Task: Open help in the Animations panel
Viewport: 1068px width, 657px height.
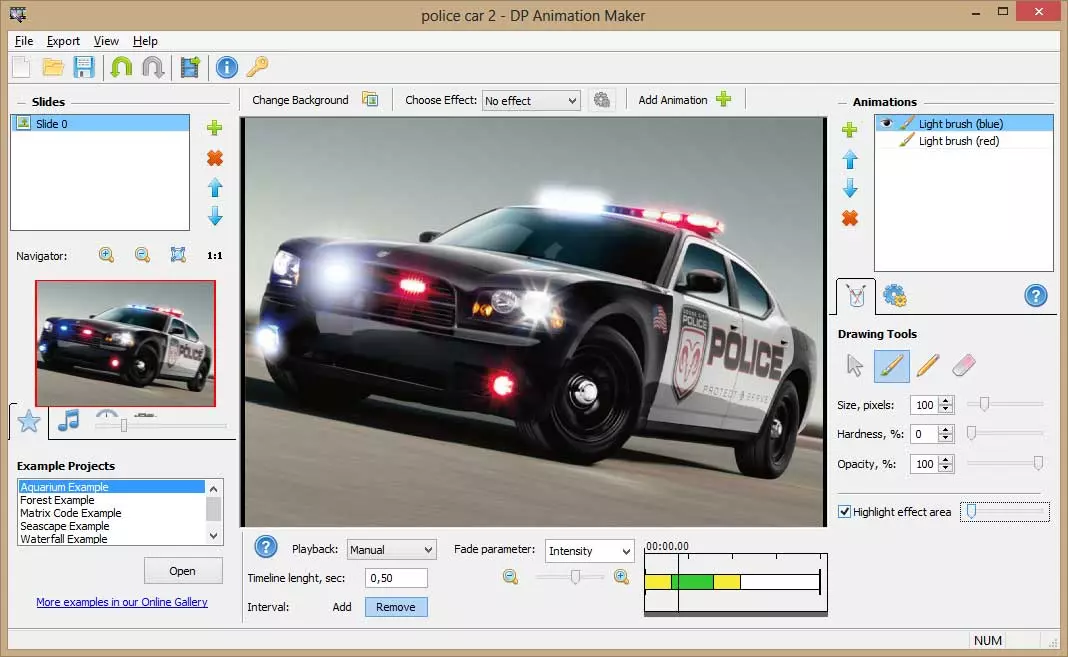Action: (x=1035, y=295)
